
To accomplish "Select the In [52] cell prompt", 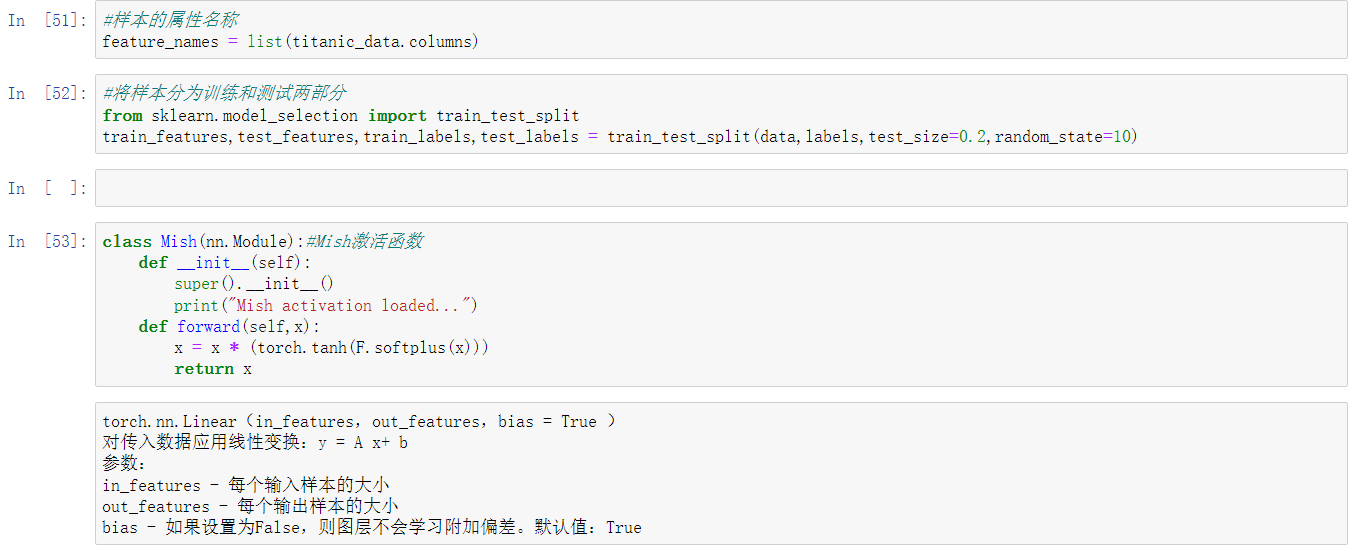I will click(47, 94).
